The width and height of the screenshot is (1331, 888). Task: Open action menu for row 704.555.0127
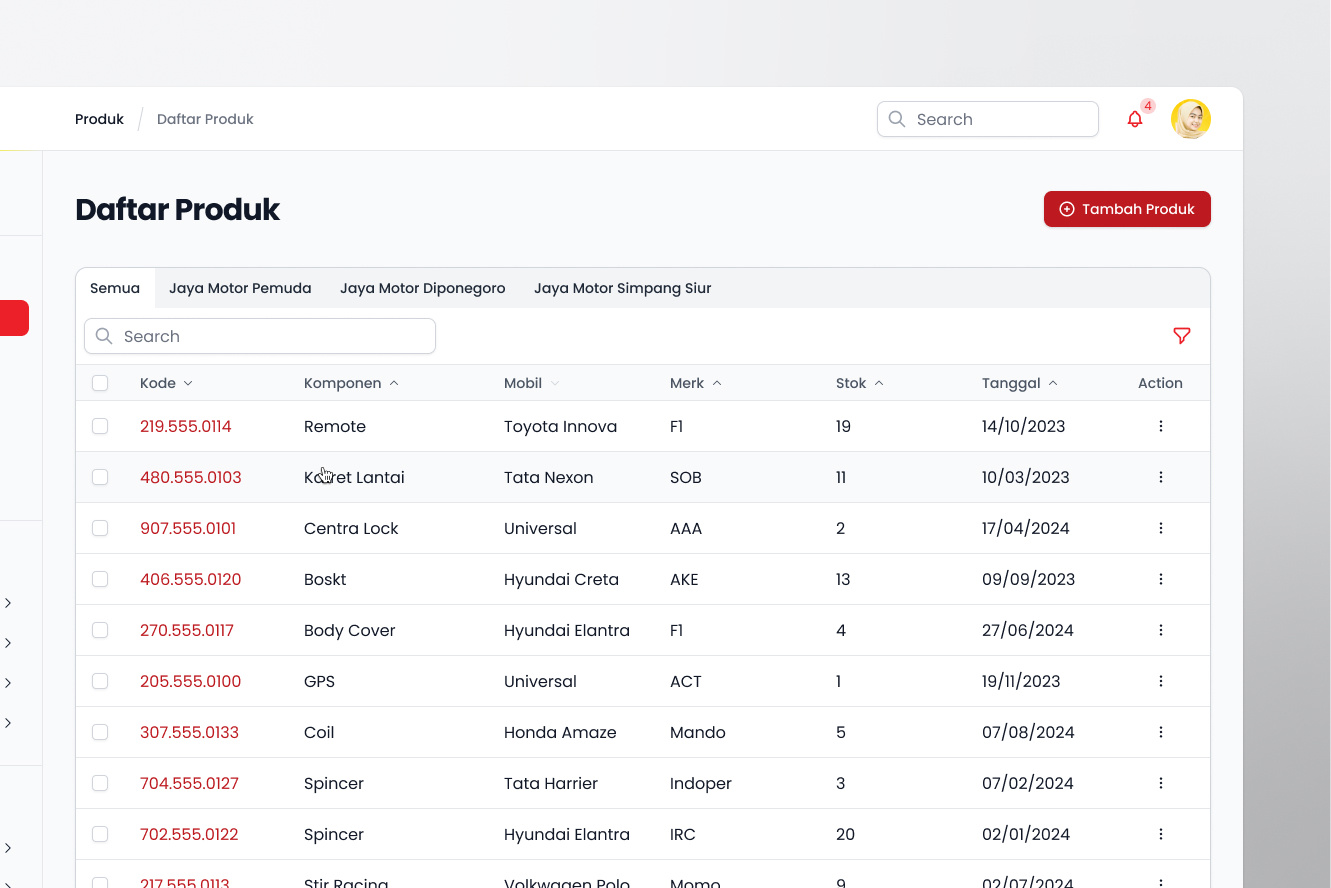(1161, 783)
